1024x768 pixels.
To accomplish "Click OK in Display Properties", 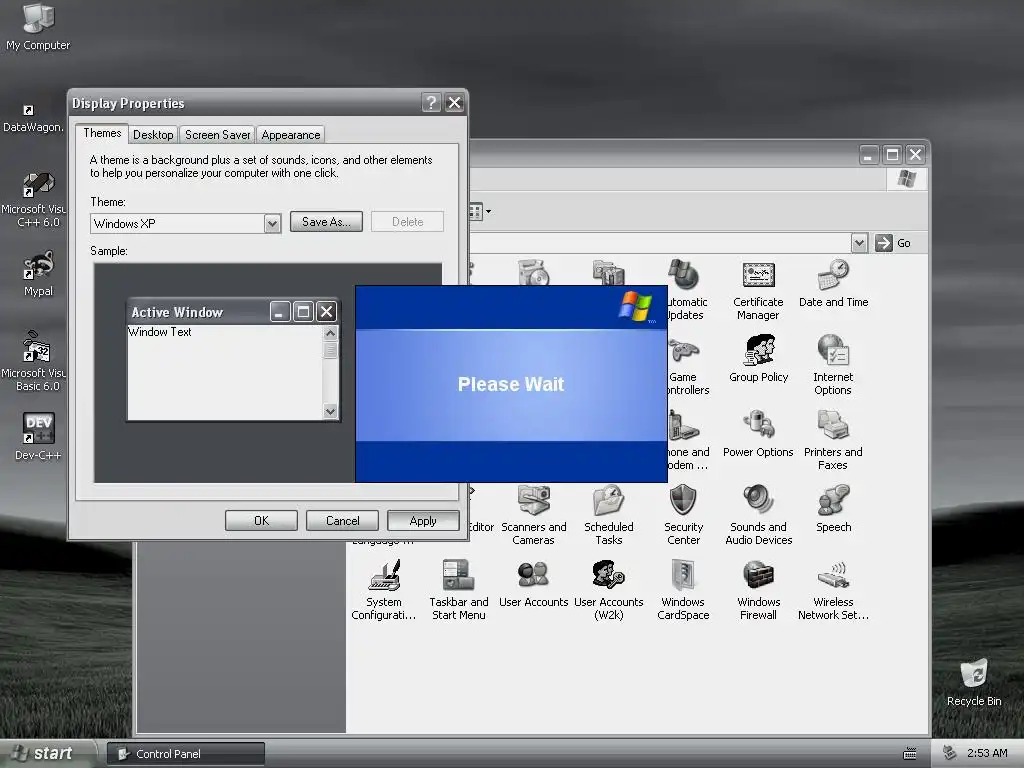I will click(x=261, y=520).
